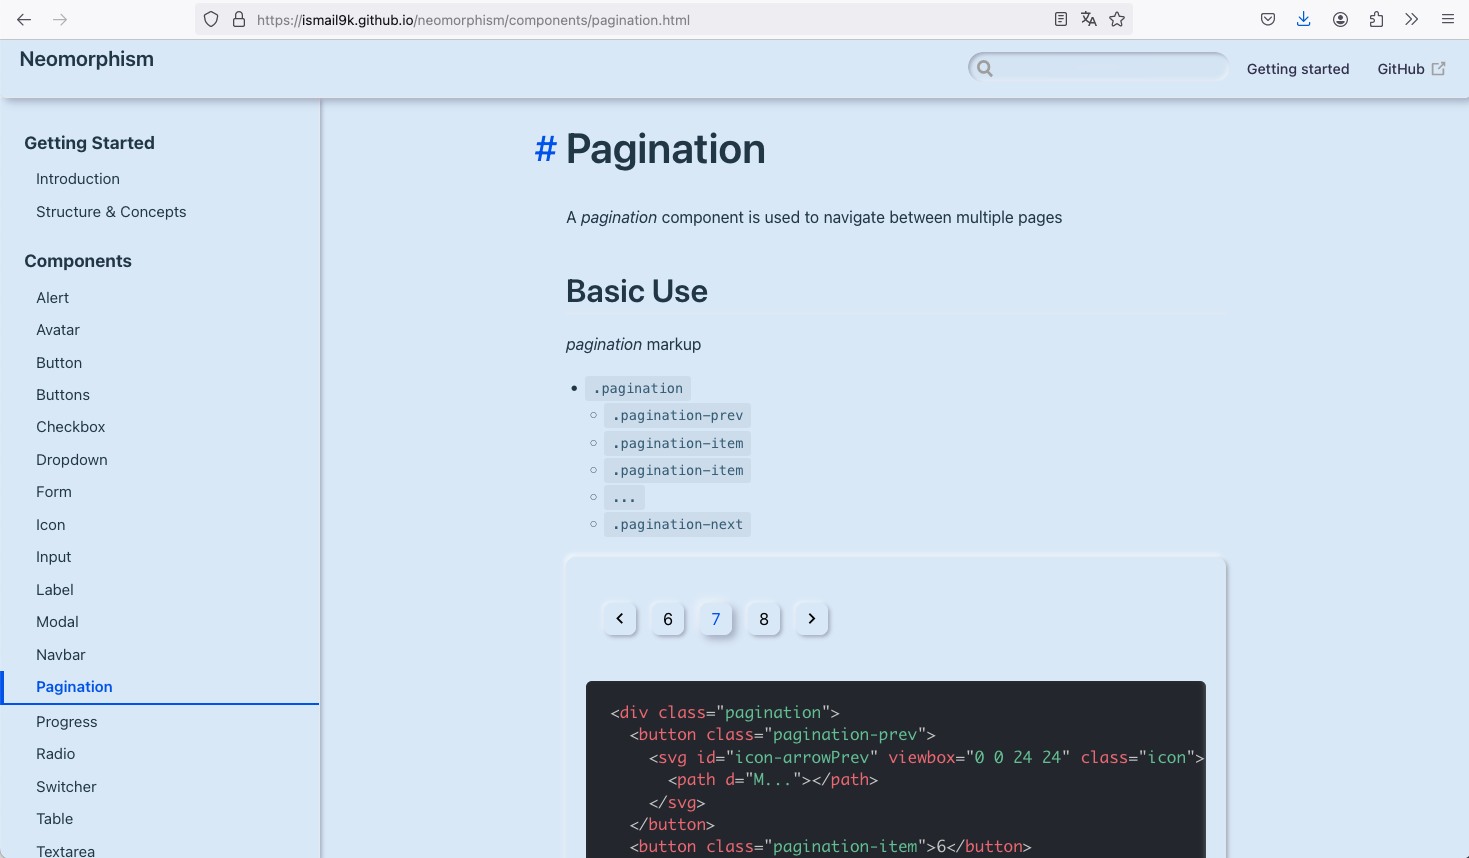Open the Checkbox component page
This screenshot has height=858, width=1469.
pyautogui.click(x=70, y=427)
